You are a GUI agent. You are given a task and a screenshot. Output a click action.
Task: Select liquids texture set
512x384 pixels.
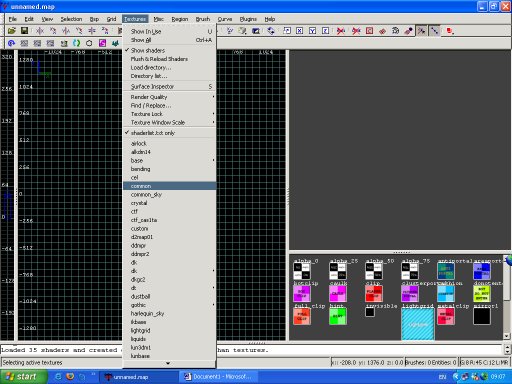point(170,339)
